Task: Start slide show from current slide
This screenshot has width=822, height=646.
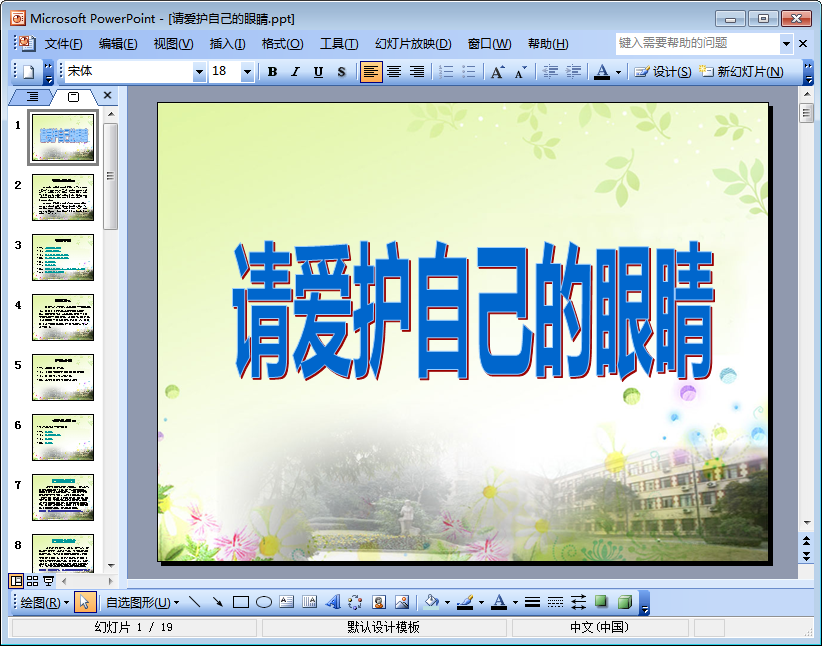Action: click(x=49, y=581)
